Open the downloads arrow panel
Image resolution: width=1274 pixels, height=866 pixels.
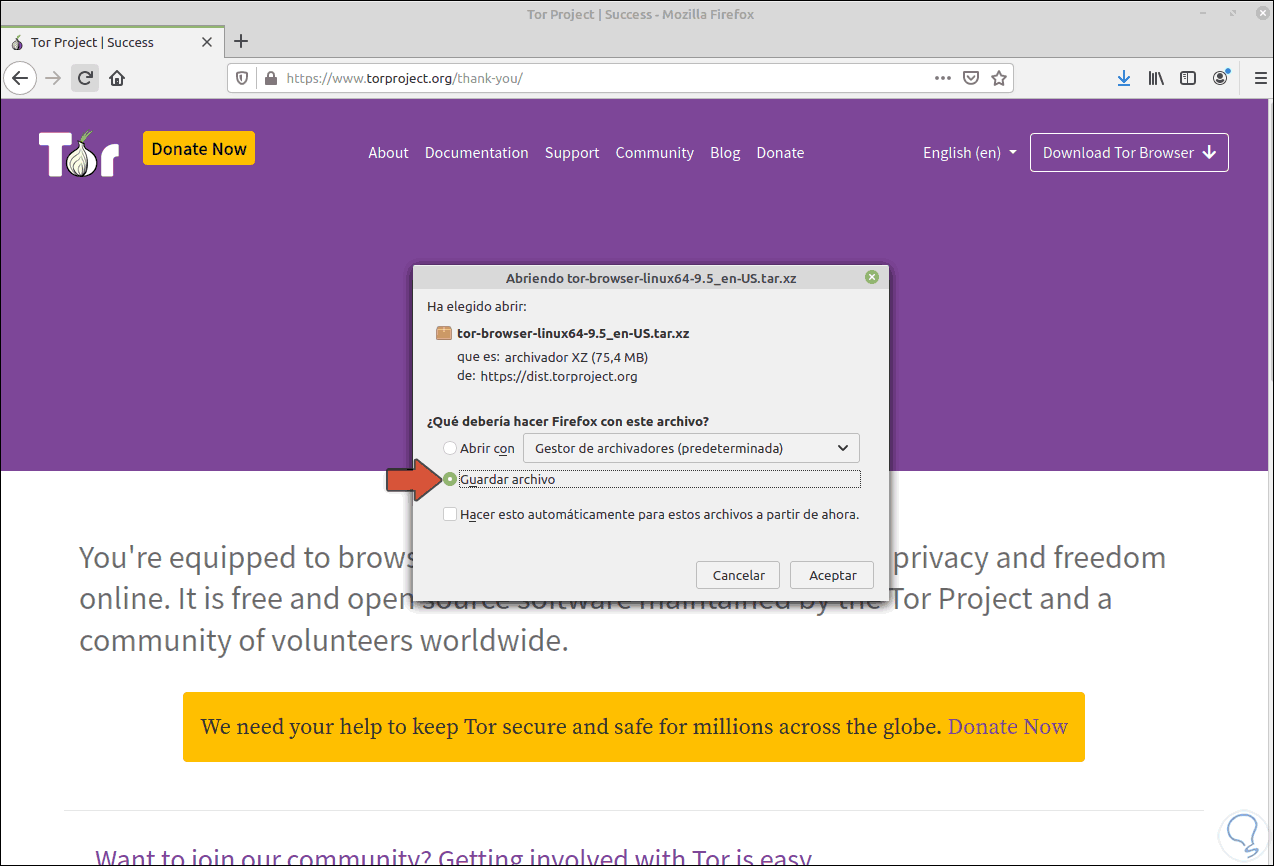tap(1124, 78)
